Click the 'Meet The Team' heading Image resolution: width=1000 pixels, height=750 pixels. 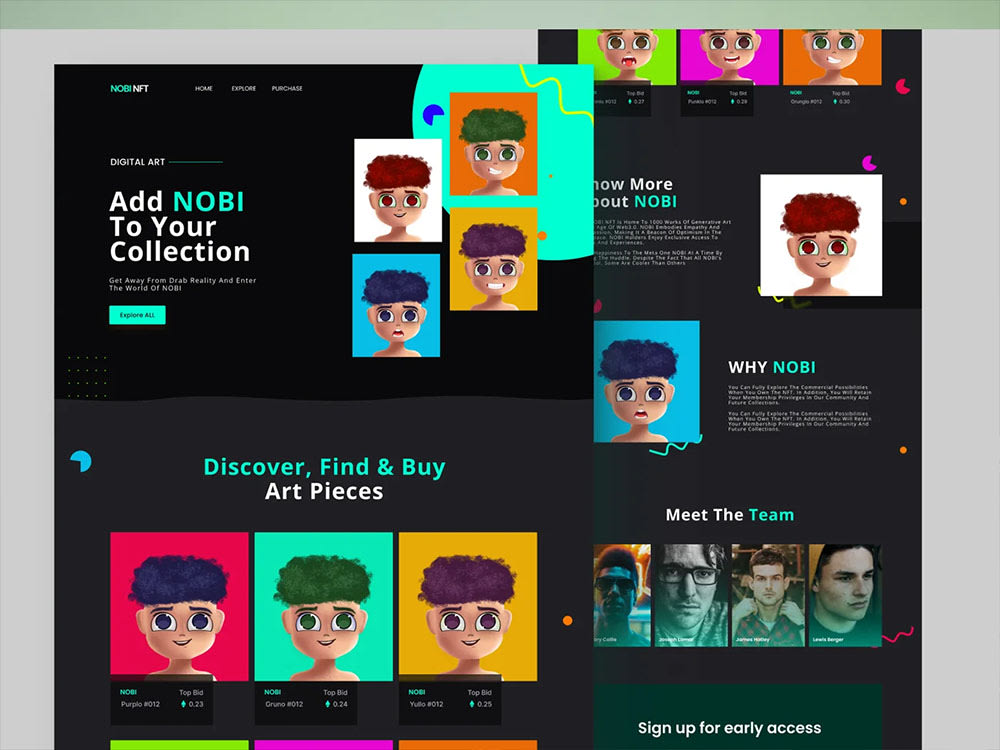click(730, 515)
